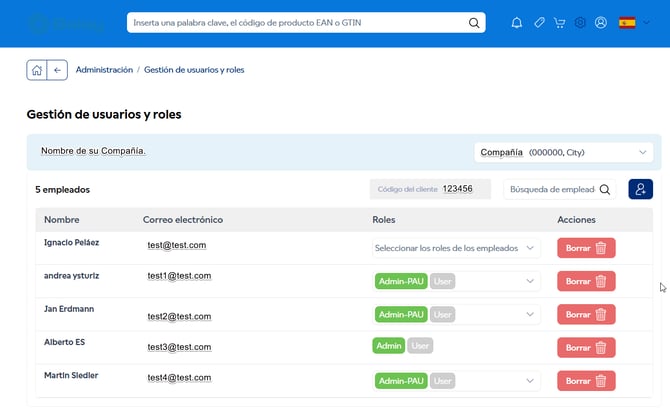Click the add employee icon button
670x413 pixels.
pyautogui.click(x=640, y=189)
